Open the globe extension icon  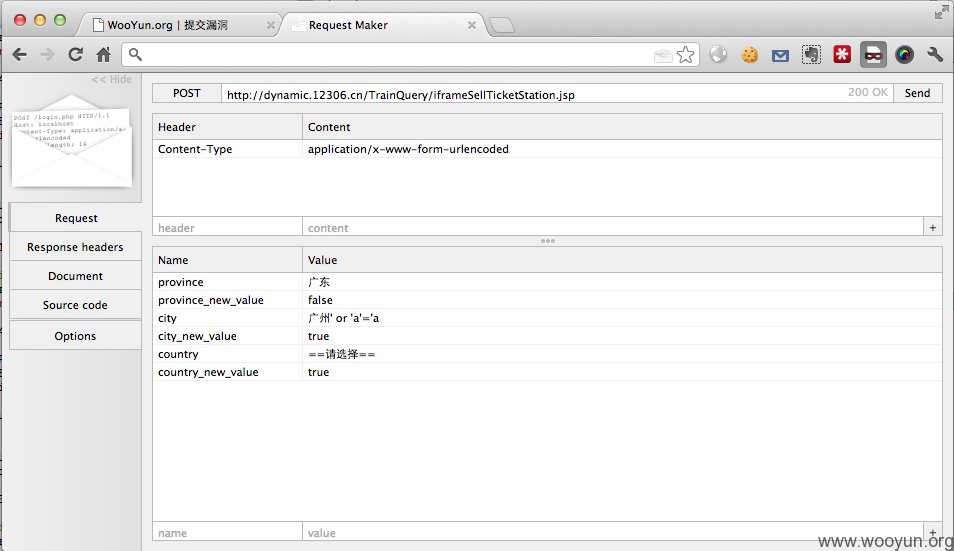(x=718, y=55)
